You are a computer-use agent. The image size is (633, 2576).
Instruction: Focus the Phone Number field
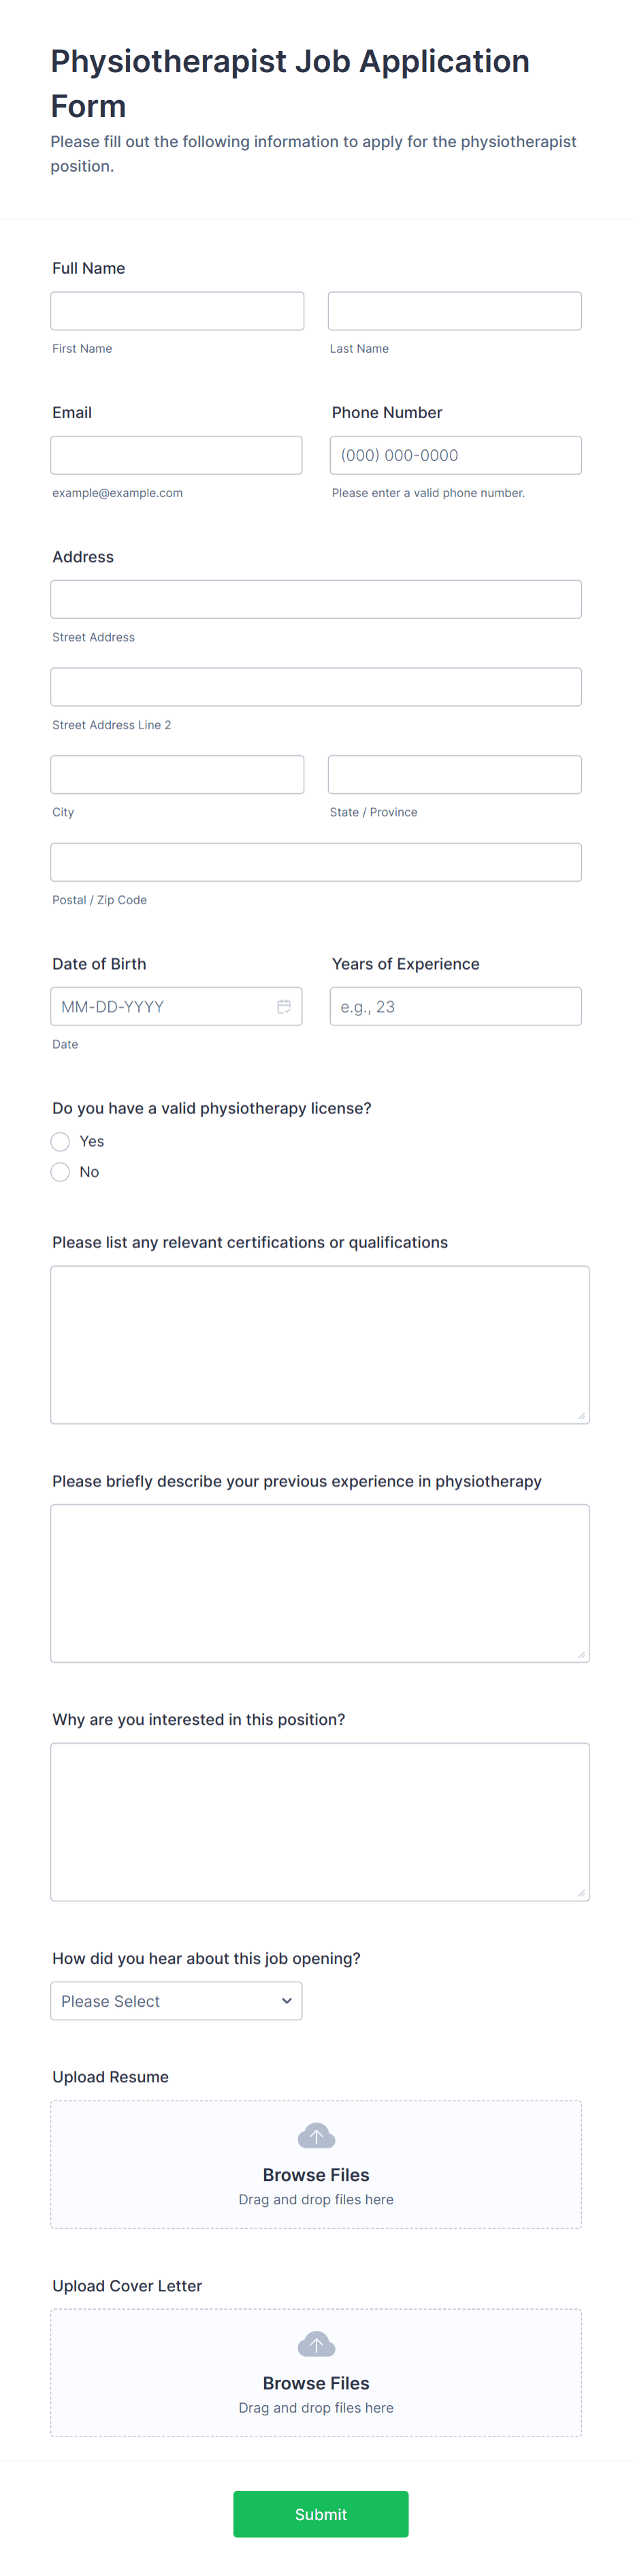click(455, 454)
